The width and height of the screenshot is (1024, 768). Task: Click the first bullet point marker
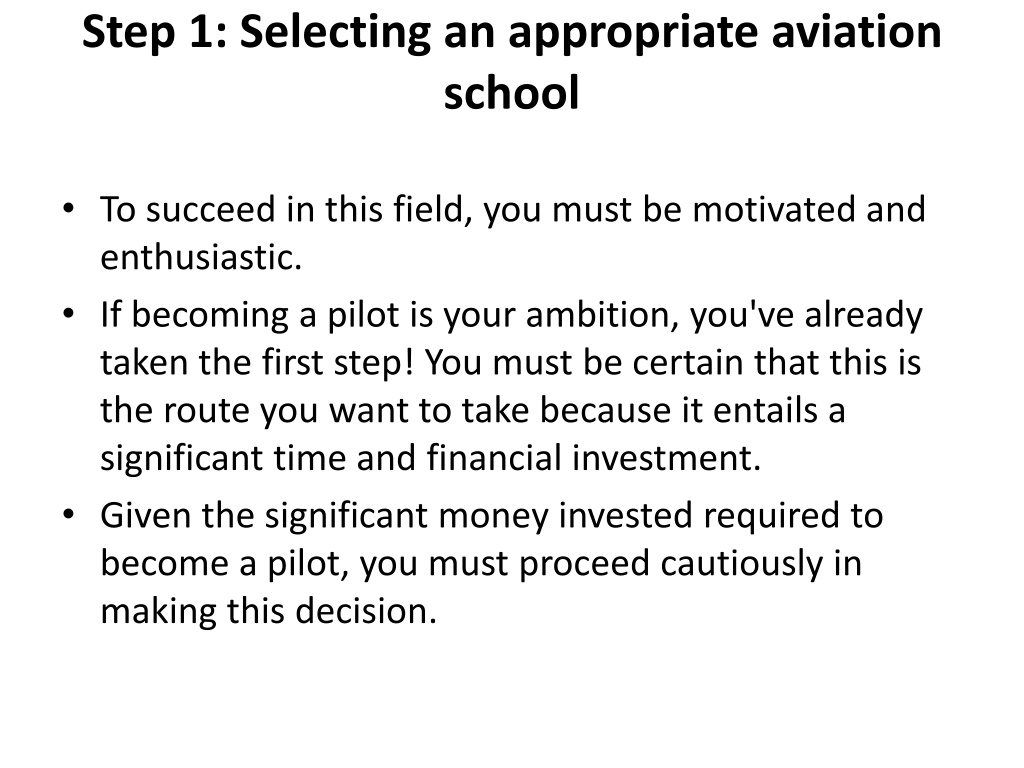tap(69, 209)
